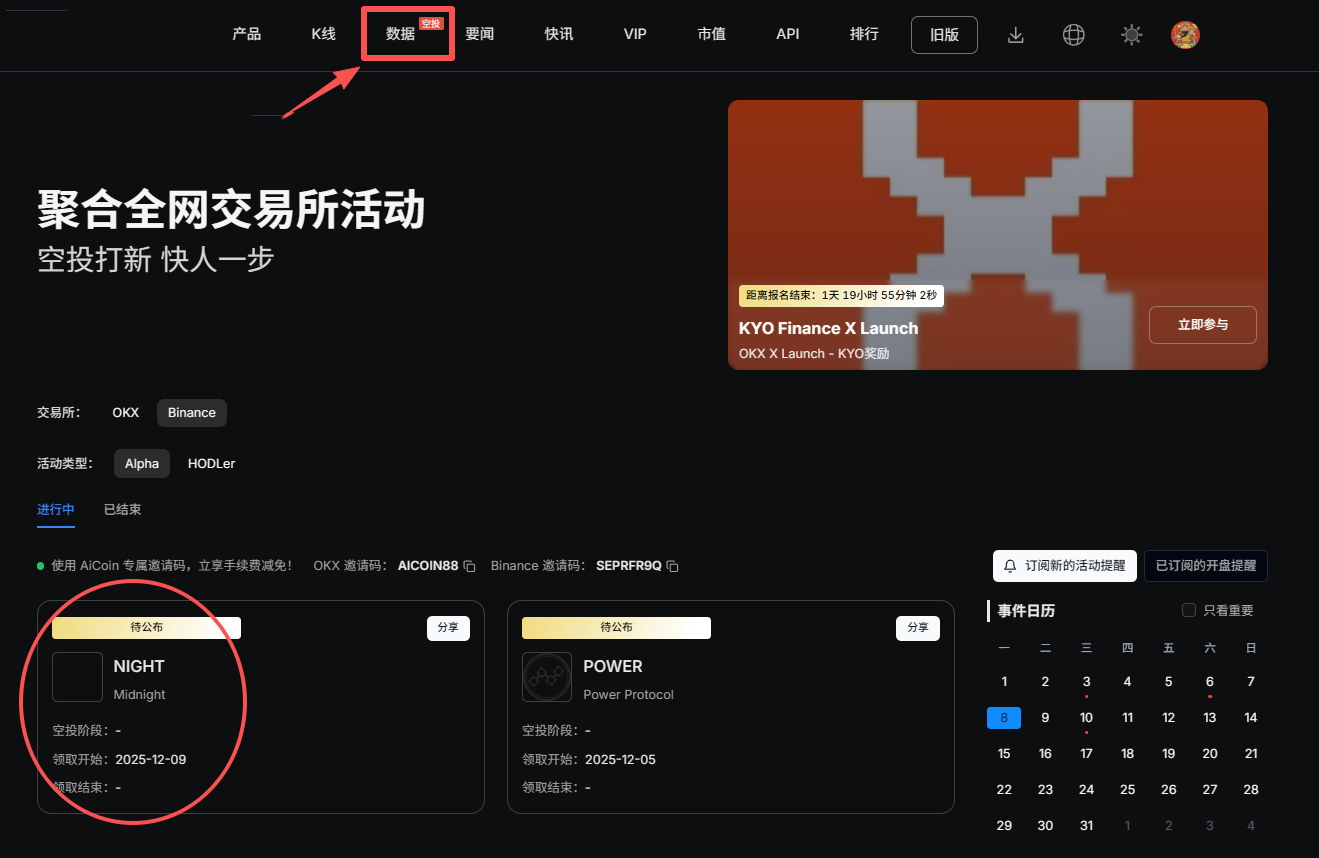
Task: Select date 6 in the event calendar
Action: 1210,682
